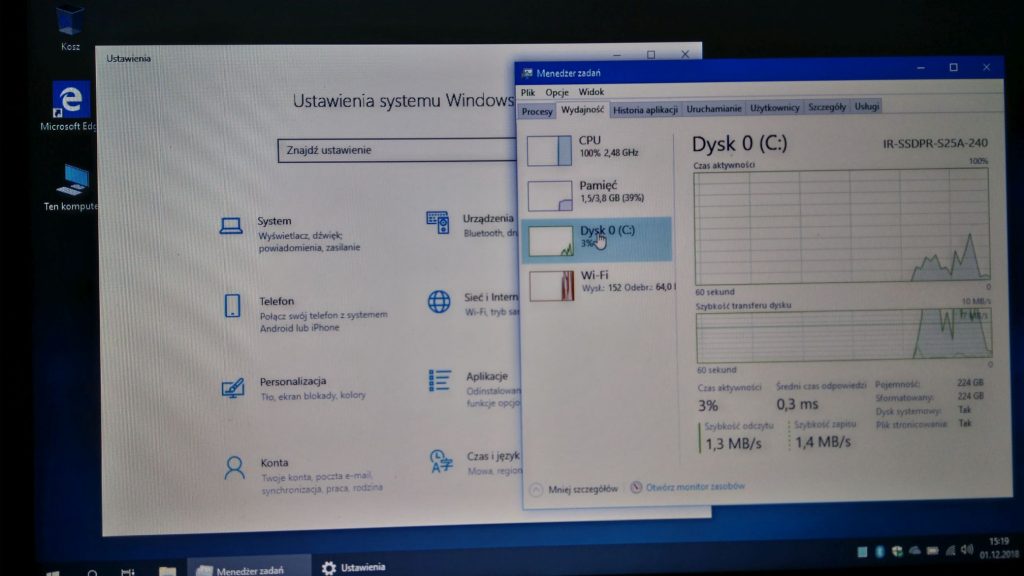1024x576 pixels.
Task: Switch to the Procesy tab
Action: click(x=537, y=111)
